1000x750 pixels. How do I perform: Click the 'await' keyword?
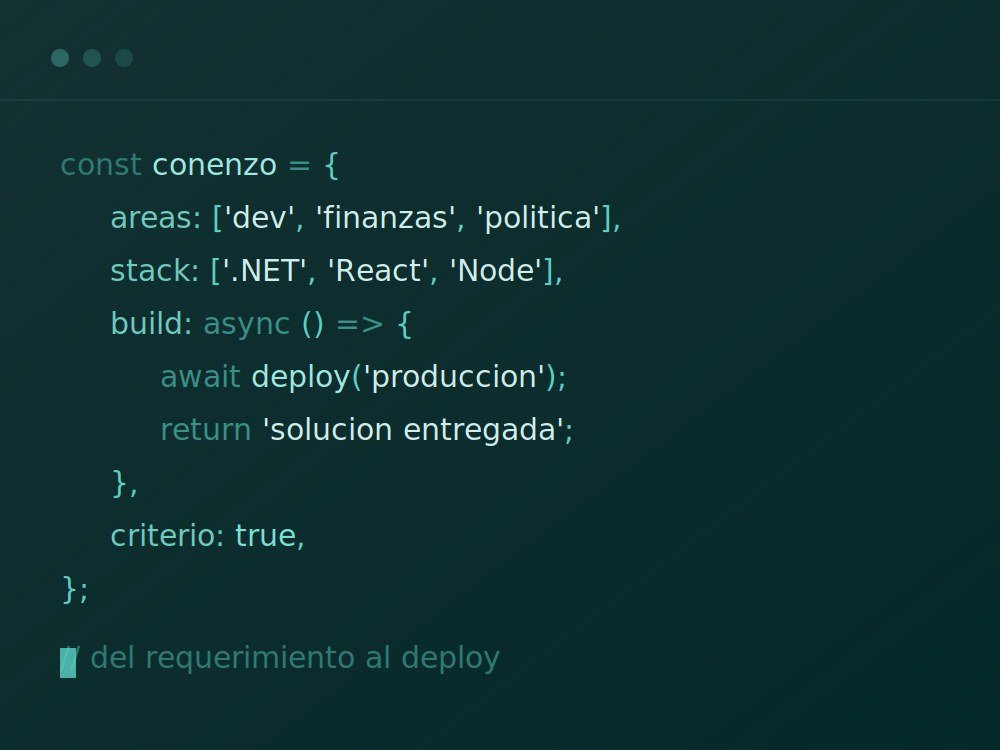(x=200, y=377)
